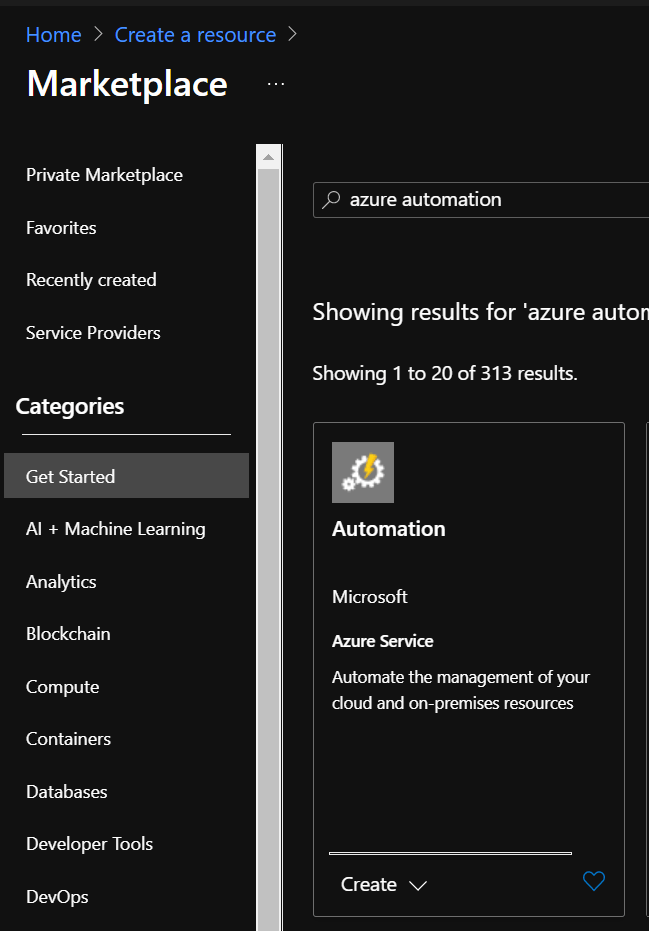
Task: Open the Automation card title
Action: (388, 529)
